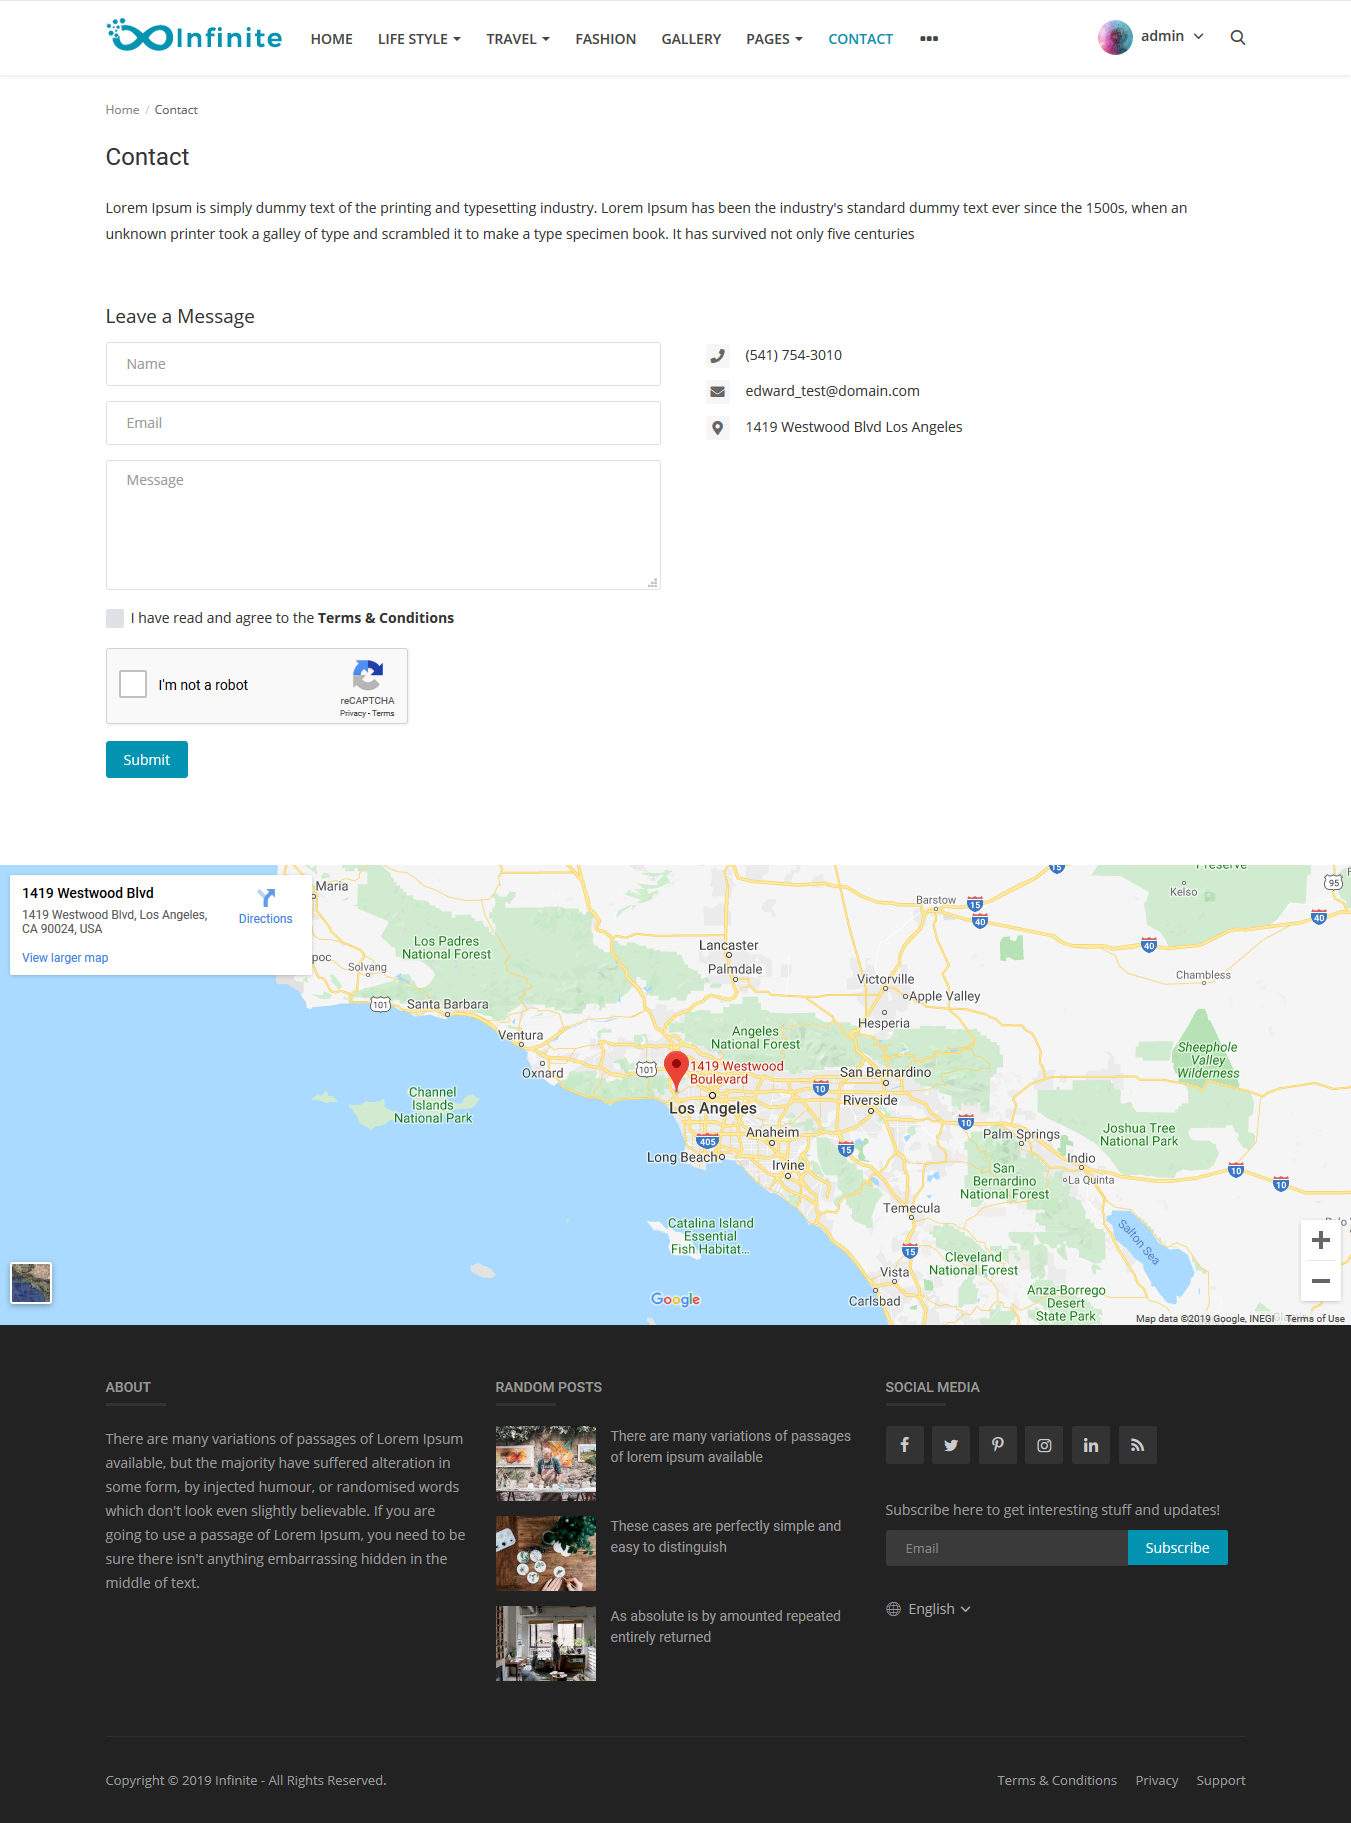Open post 'These cases are perfectly simple'
The image size is (1351, 1823).
pyautogui.click(x=726, y=1537)
